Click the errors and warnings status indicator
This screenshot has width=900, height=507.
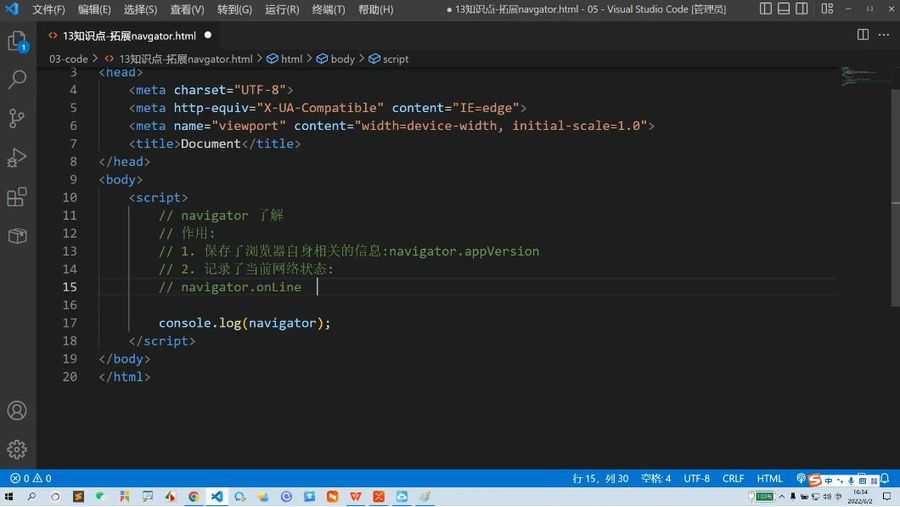click(31, 478)
